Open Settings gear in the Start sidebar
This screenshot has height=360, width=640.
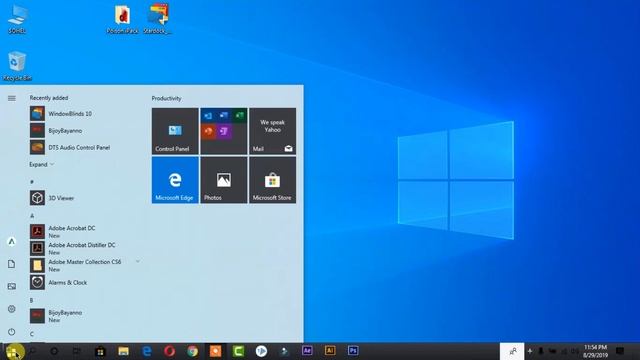12,309
